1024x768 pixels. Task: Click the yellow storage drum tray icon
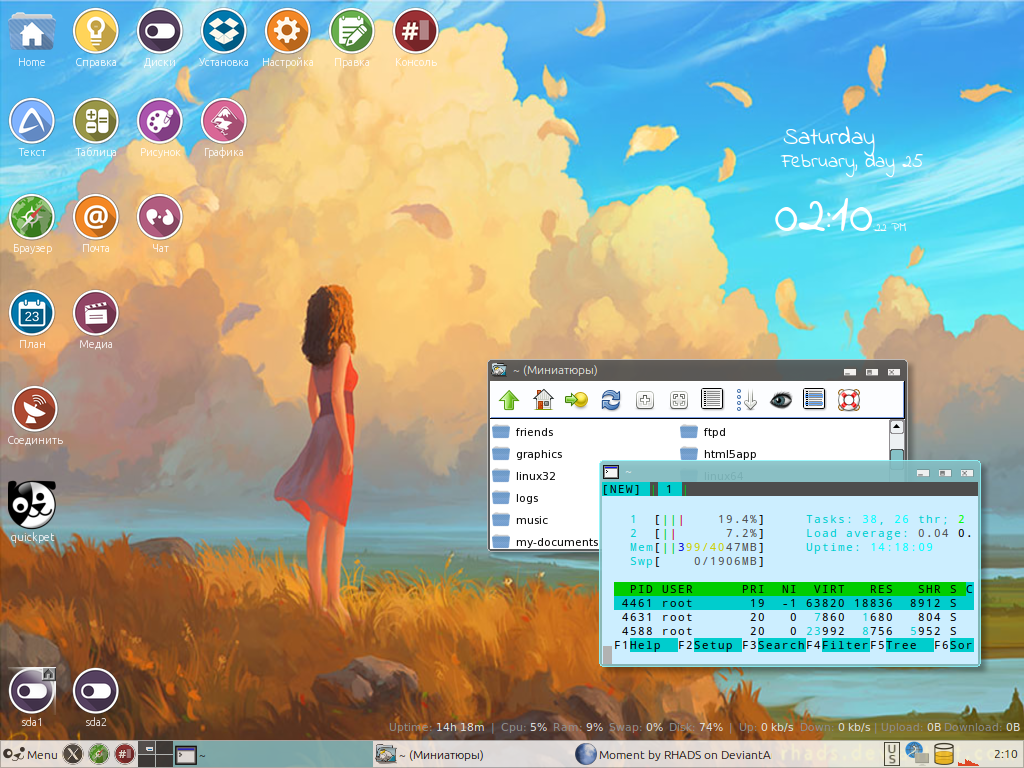click(x=944, y=755)
